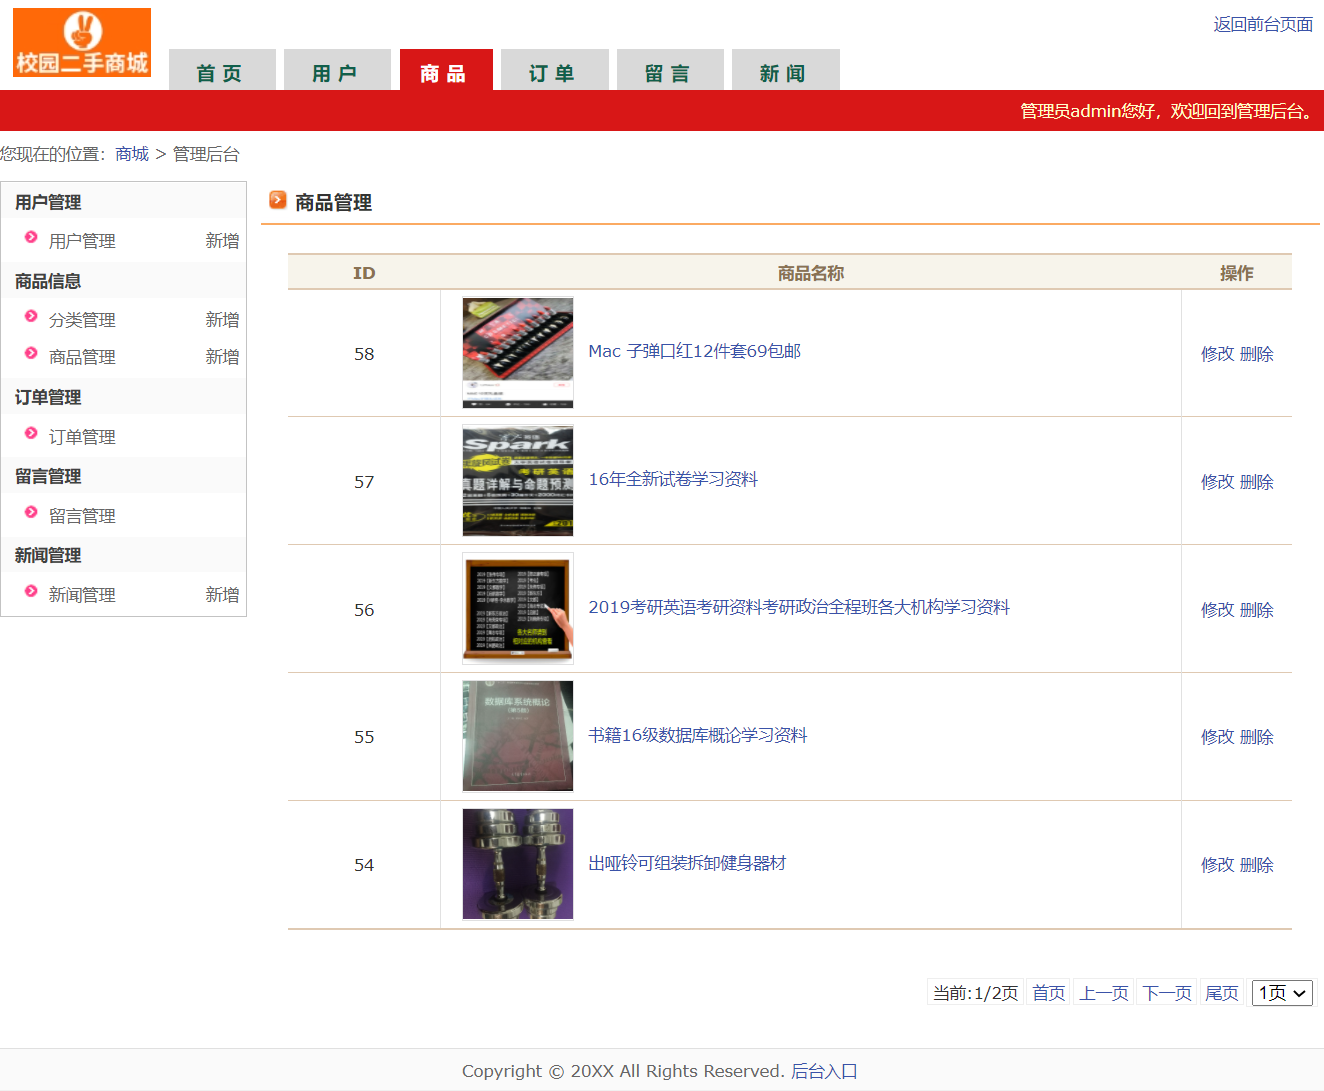Image resolution: width=1324 pixels, height=1091 pixels.
Task: Open the 新闻 navigation tab
Action: click(785, 70)
